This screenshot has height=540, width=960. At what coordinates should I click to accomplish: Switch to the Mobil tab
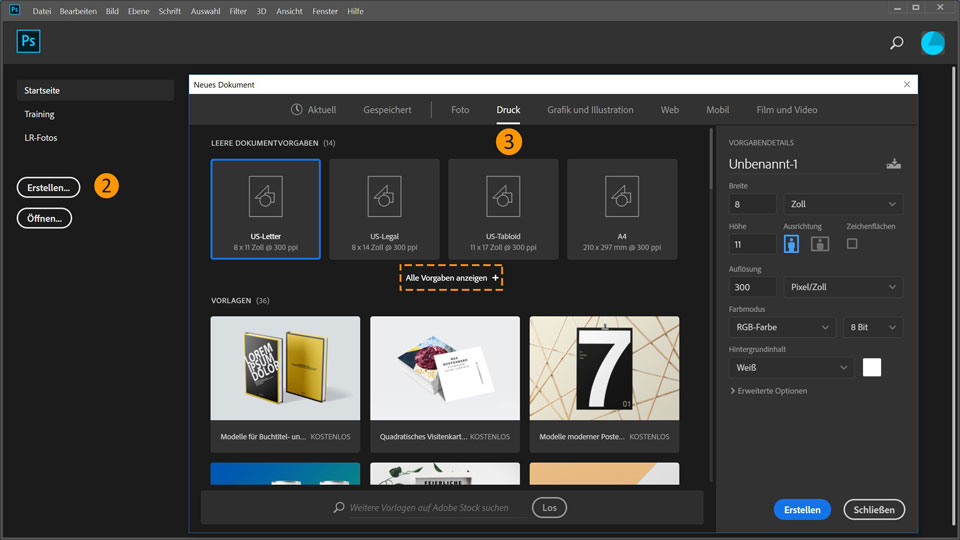[718, 110]
